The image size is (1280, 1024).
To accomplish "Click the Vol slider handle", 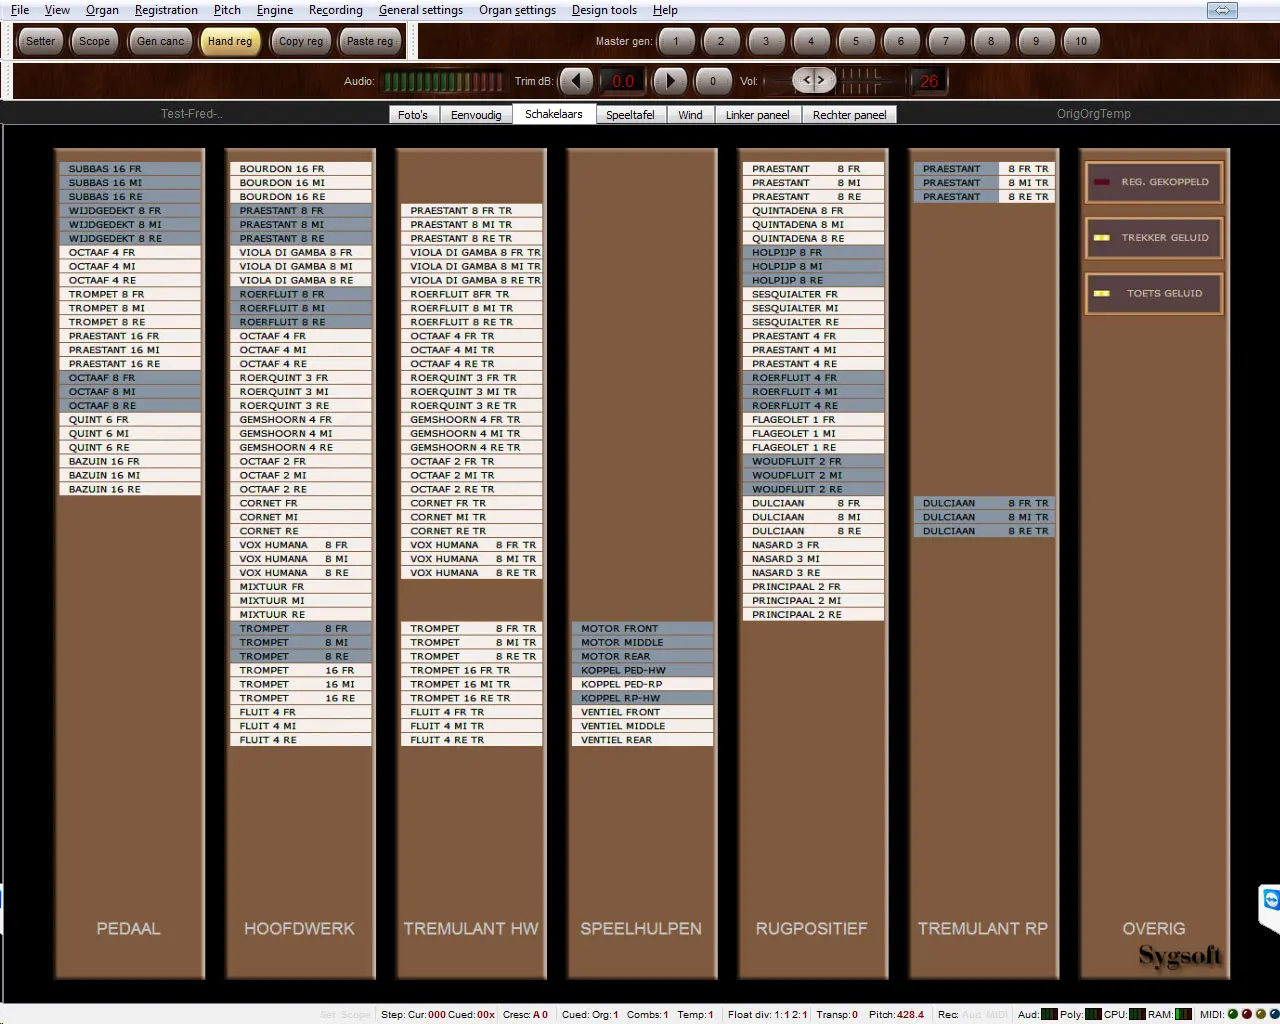I will click(x=814, y=80).
